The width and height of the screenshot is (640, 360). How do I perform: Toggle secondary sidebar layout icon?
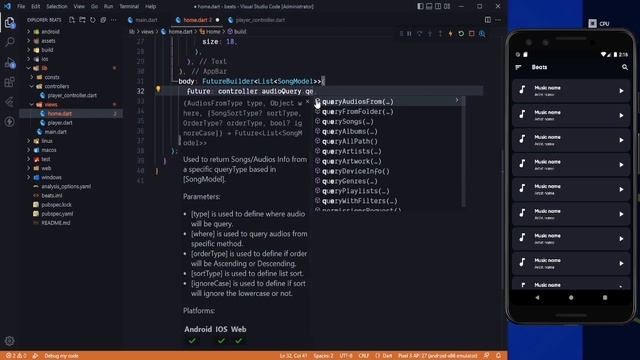438,6
